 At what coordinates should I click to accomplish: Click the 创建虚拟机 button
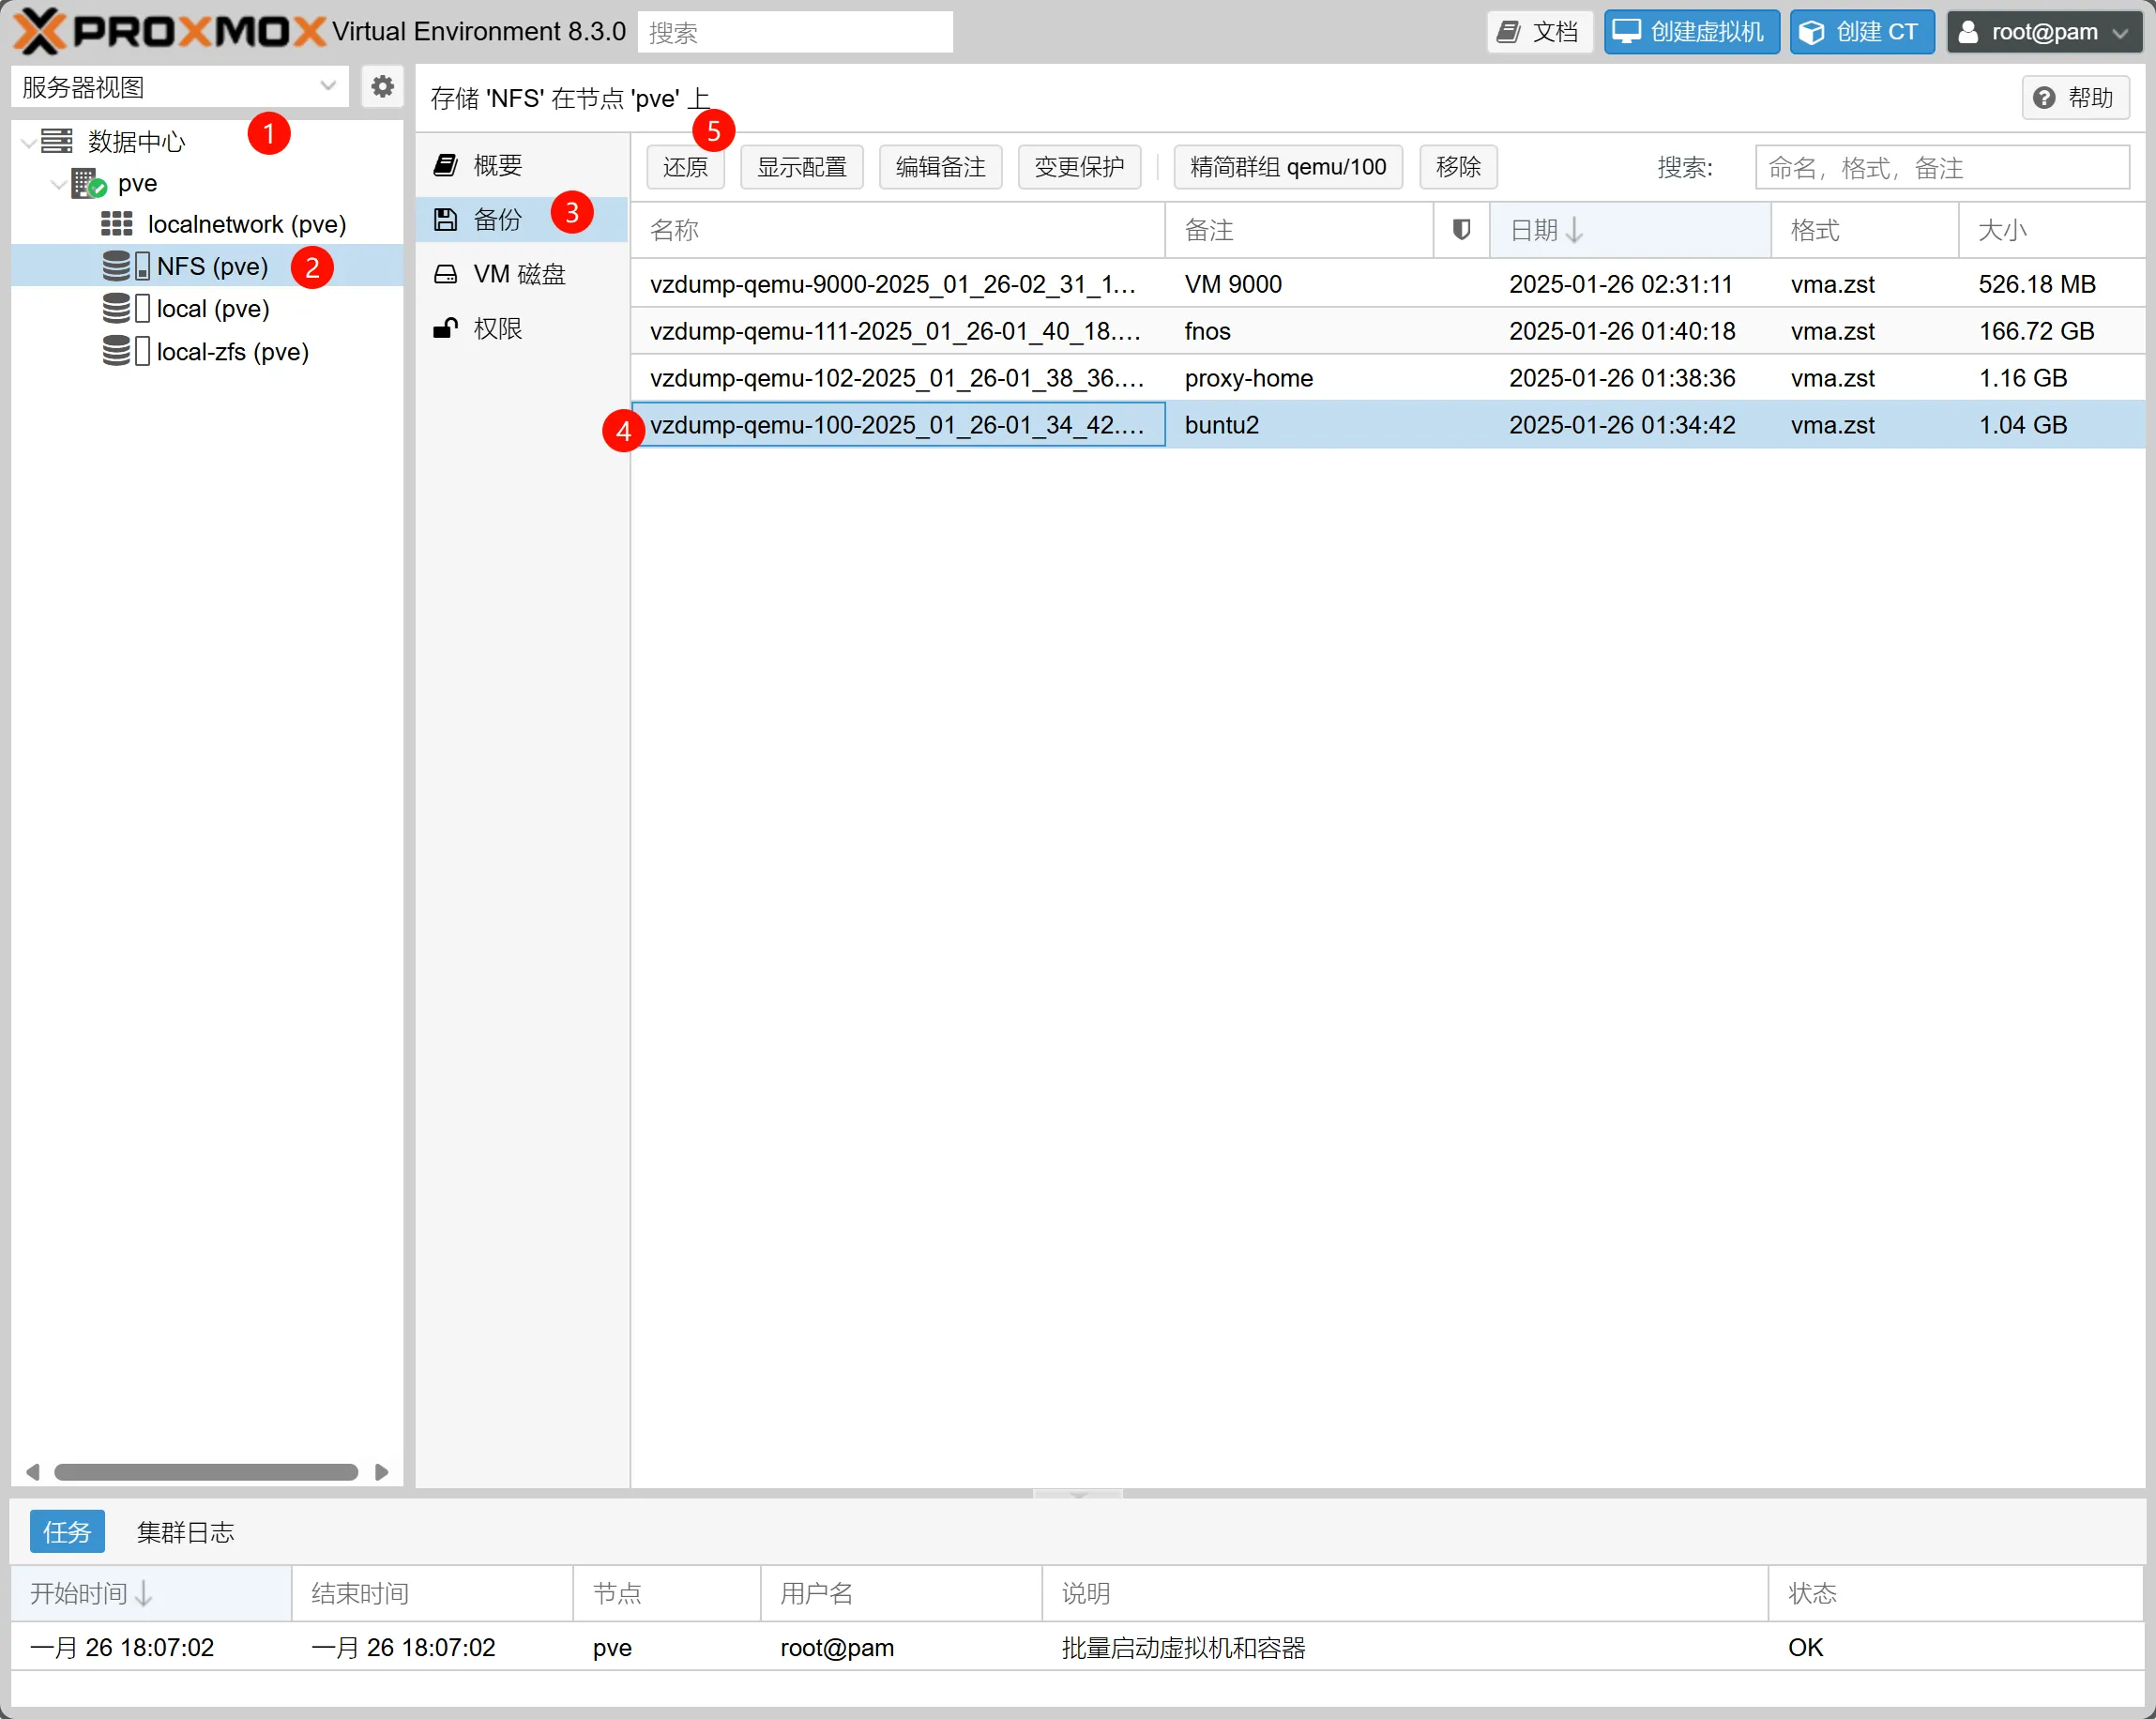(x=1690, y=32)
